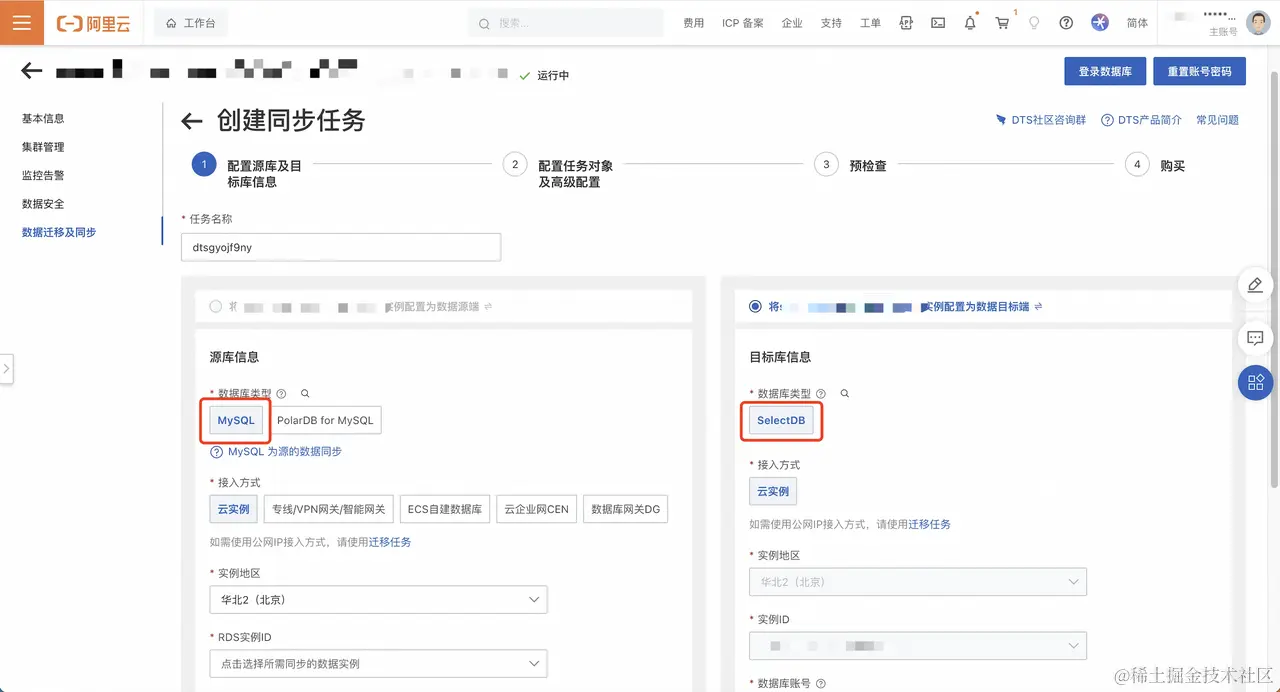Click the top search box
Screen dimensions: 1280x692
(566, 23)
